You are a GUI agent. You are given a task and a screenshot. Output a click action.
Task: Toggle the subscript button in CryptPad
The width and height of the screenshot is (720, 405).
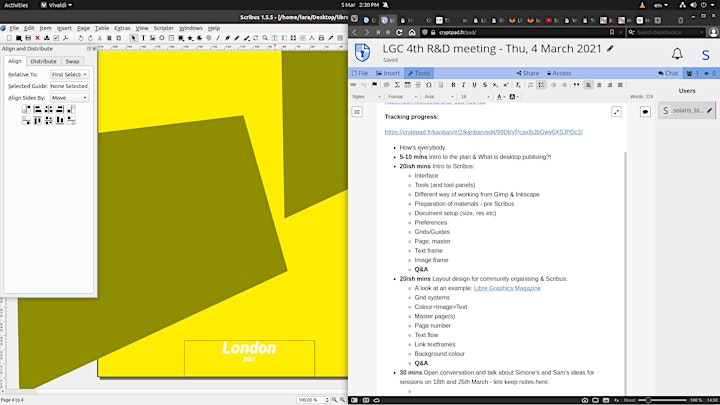pyautogui.click(x=495, y=85)
